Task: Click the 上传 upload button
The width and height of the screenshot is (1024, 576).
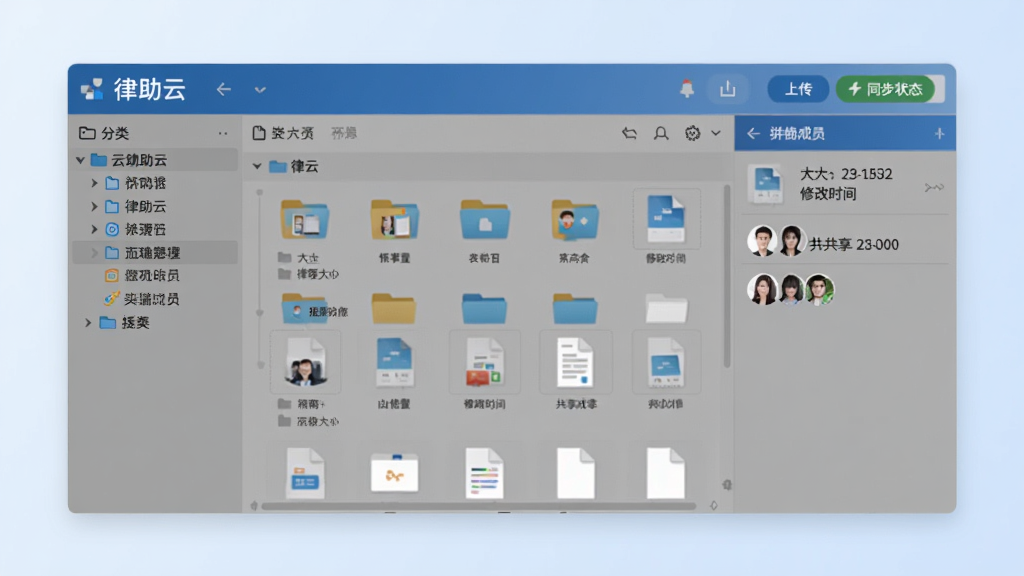Action: coord(798,89)
